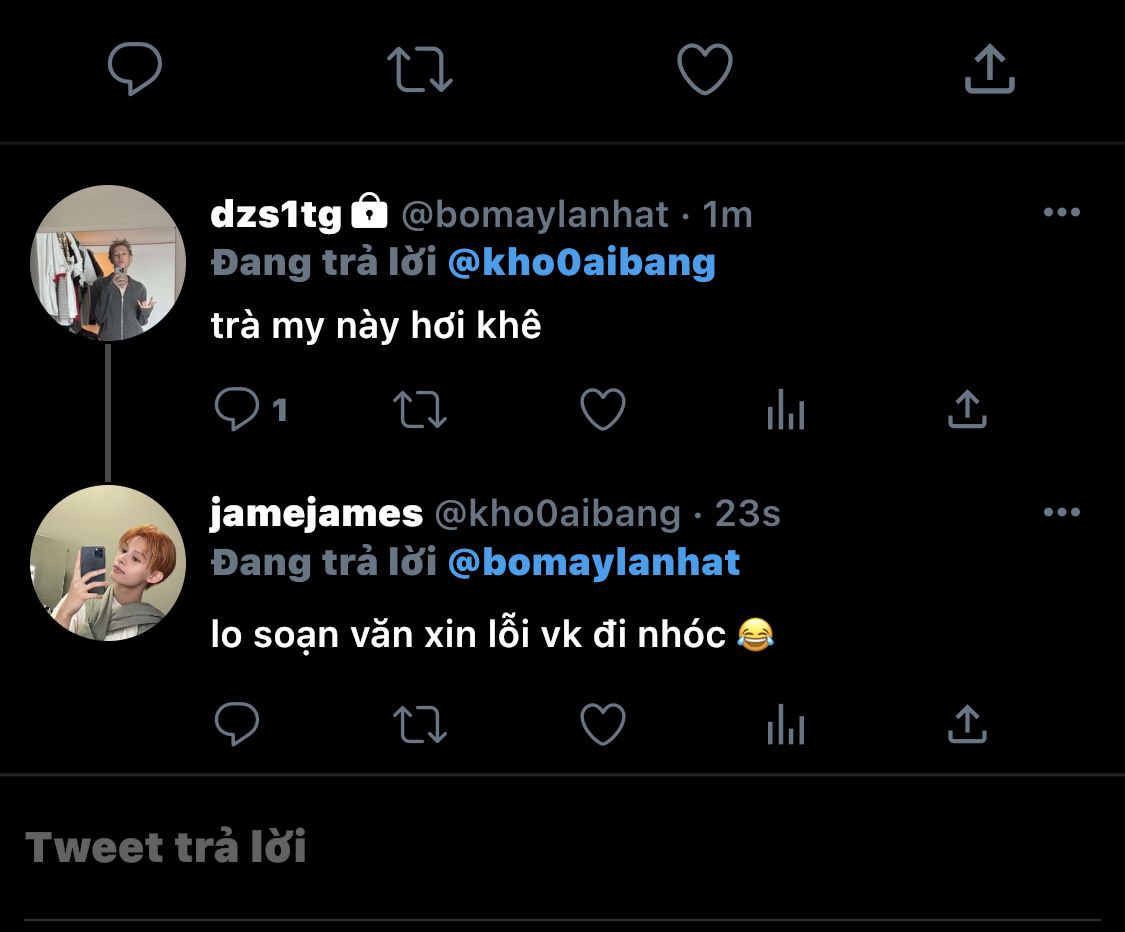1125x932 pixels.
Task: Open reply thread on dzs1tg's tweet
Action: 238,410
